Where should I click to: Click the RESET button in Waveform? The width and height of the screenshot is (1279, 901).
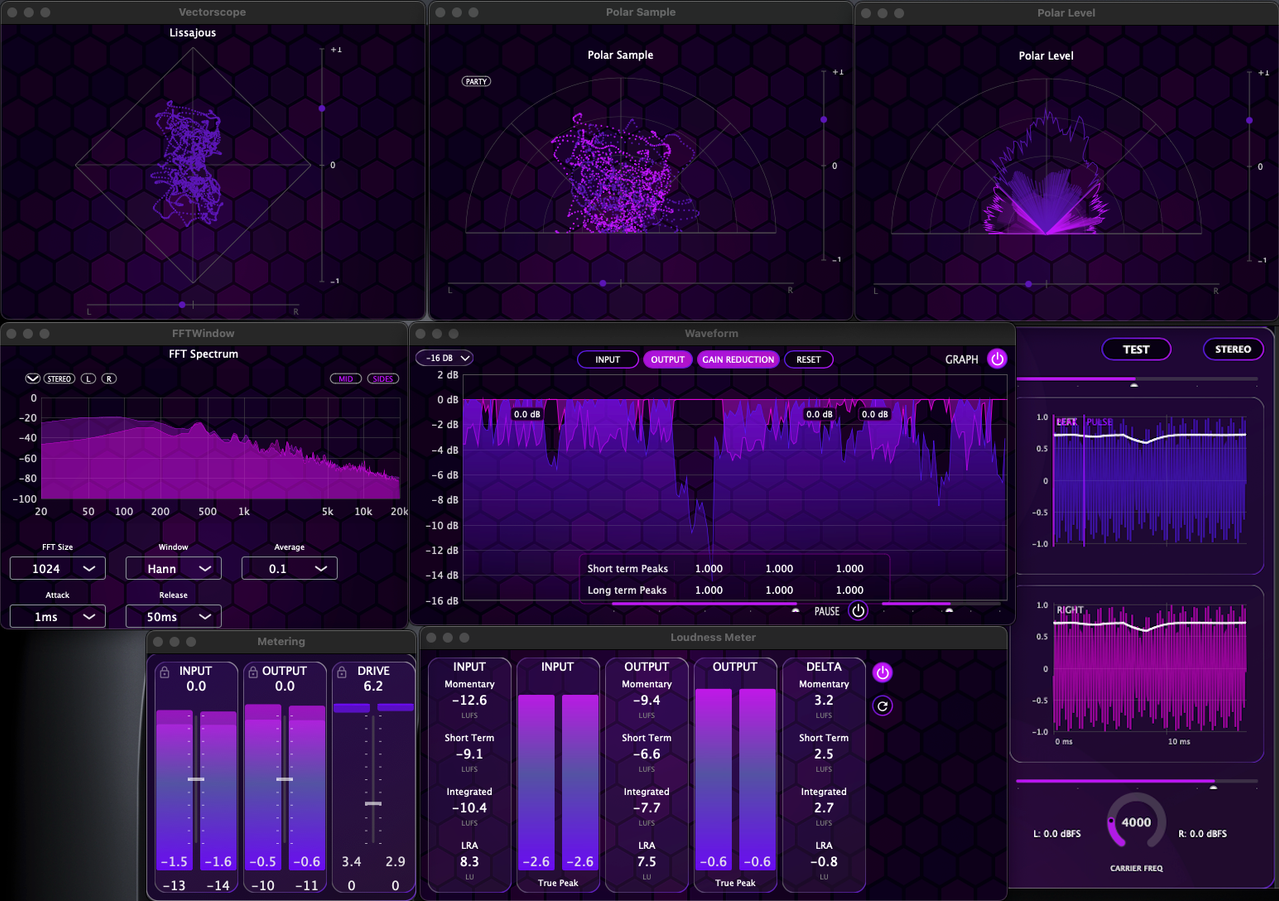pos(809,360)
